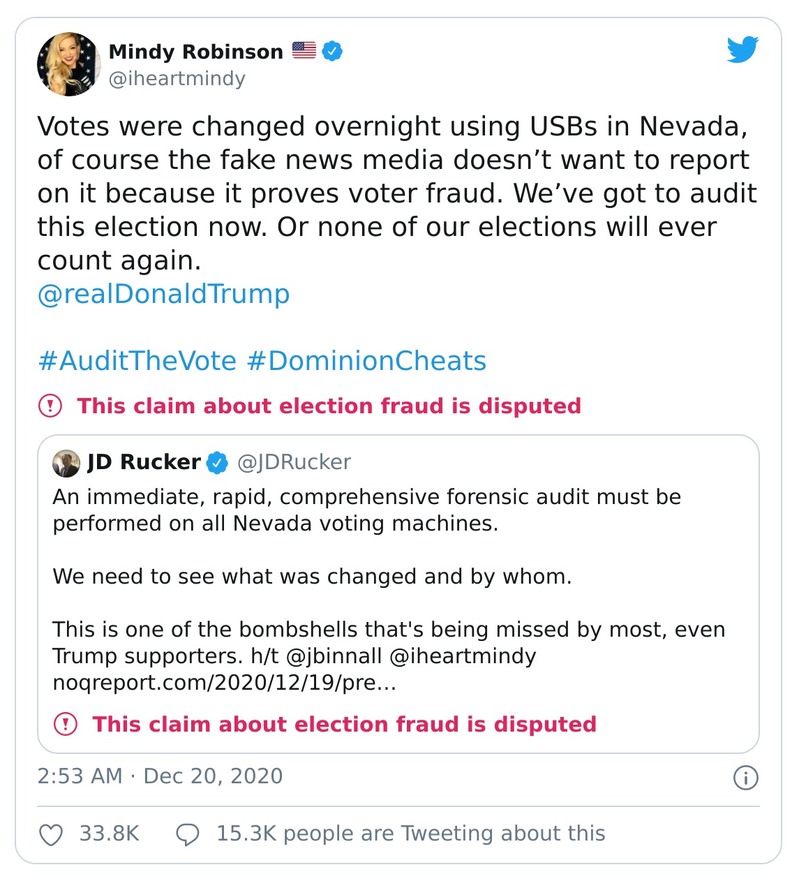Click JD Rucker's verified badge
Viewport: 799px width, 888px height.
(217, 462)
